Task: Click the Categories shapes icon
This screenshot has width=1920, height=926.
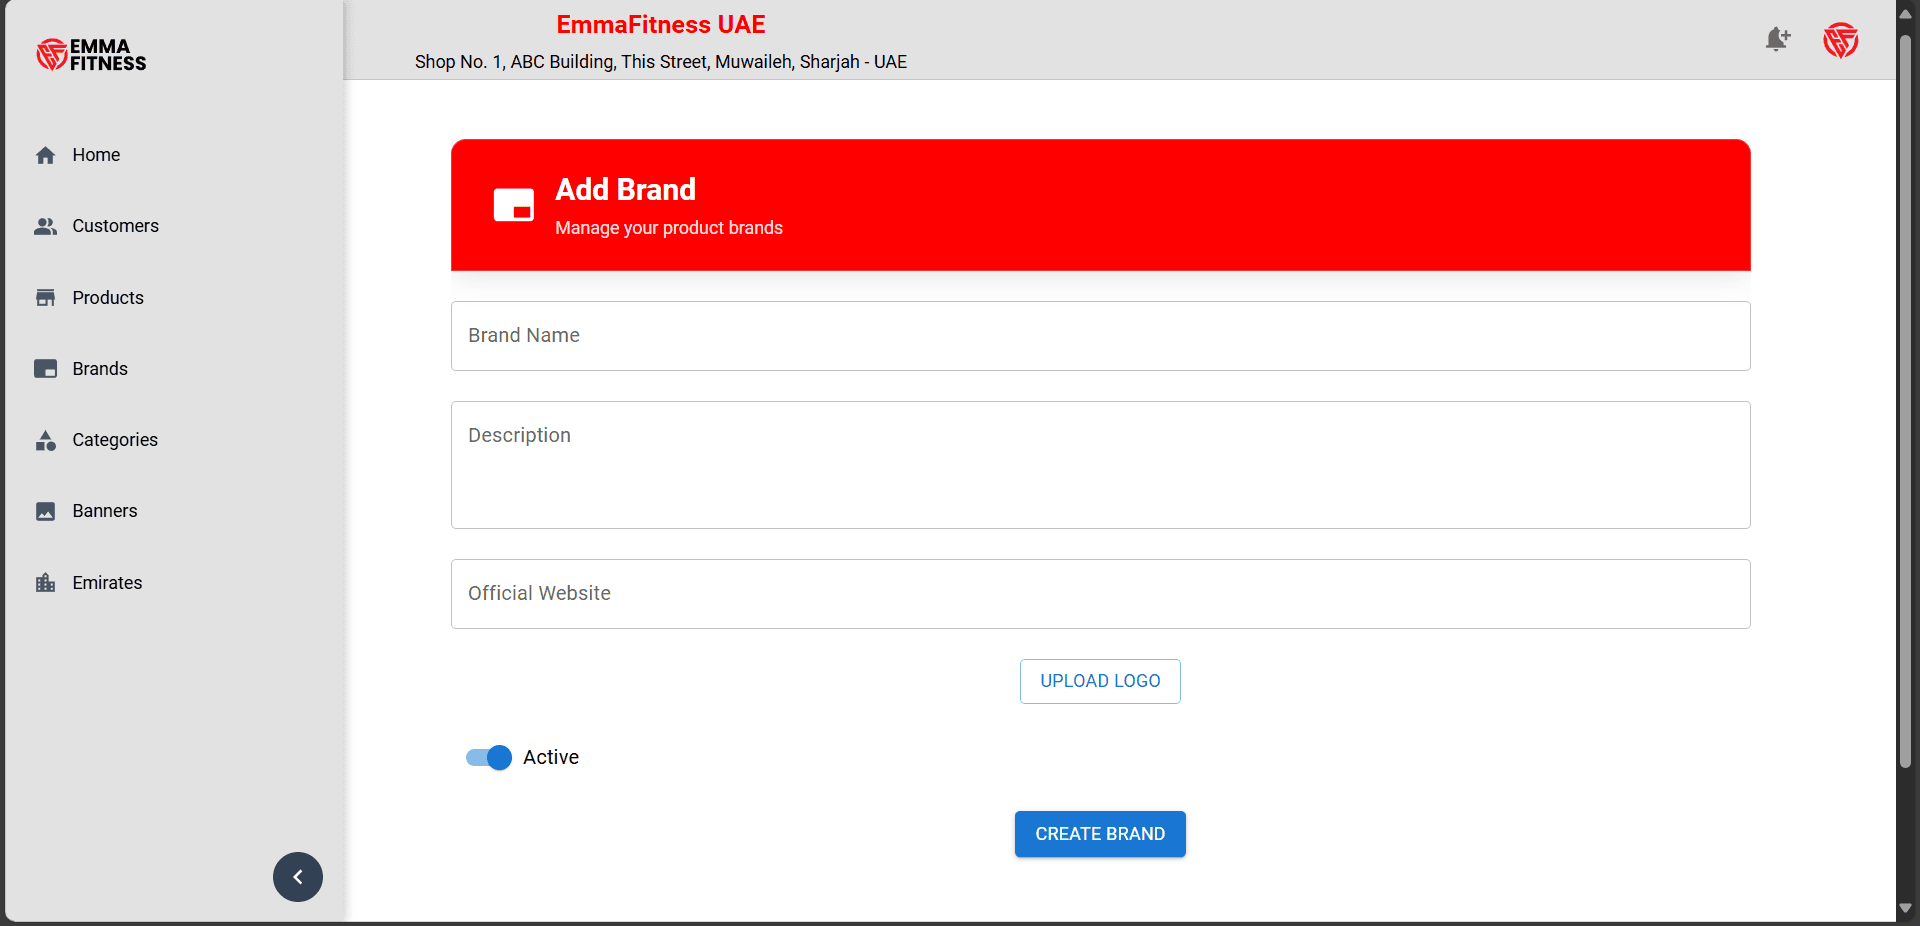Action: coord(45,440)
